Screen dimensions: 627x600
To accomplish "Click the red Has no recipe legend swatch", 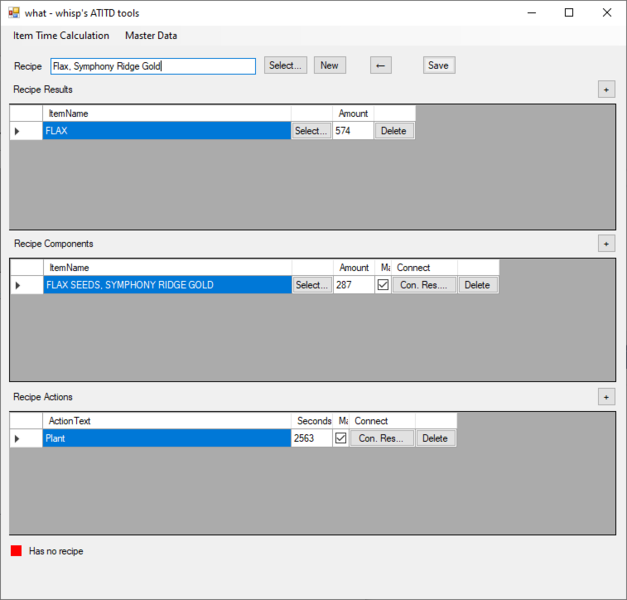I will tap(16, 551).
